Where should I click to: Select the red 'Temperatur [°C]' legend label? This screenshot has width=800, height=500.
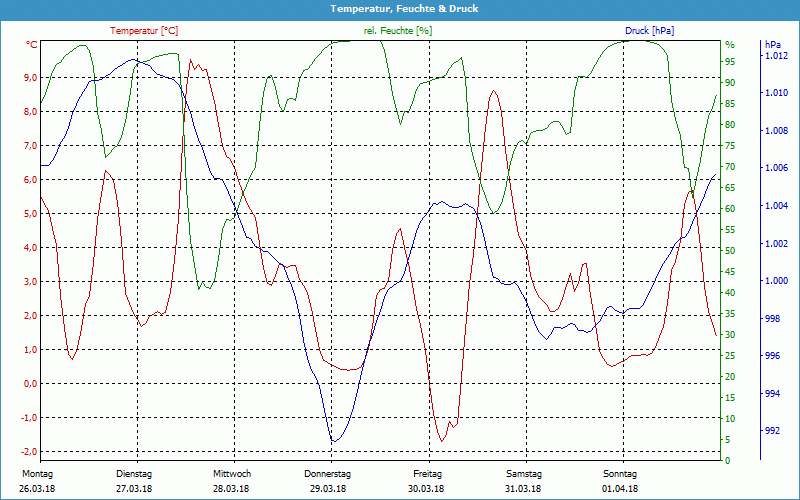click(144, 31)
